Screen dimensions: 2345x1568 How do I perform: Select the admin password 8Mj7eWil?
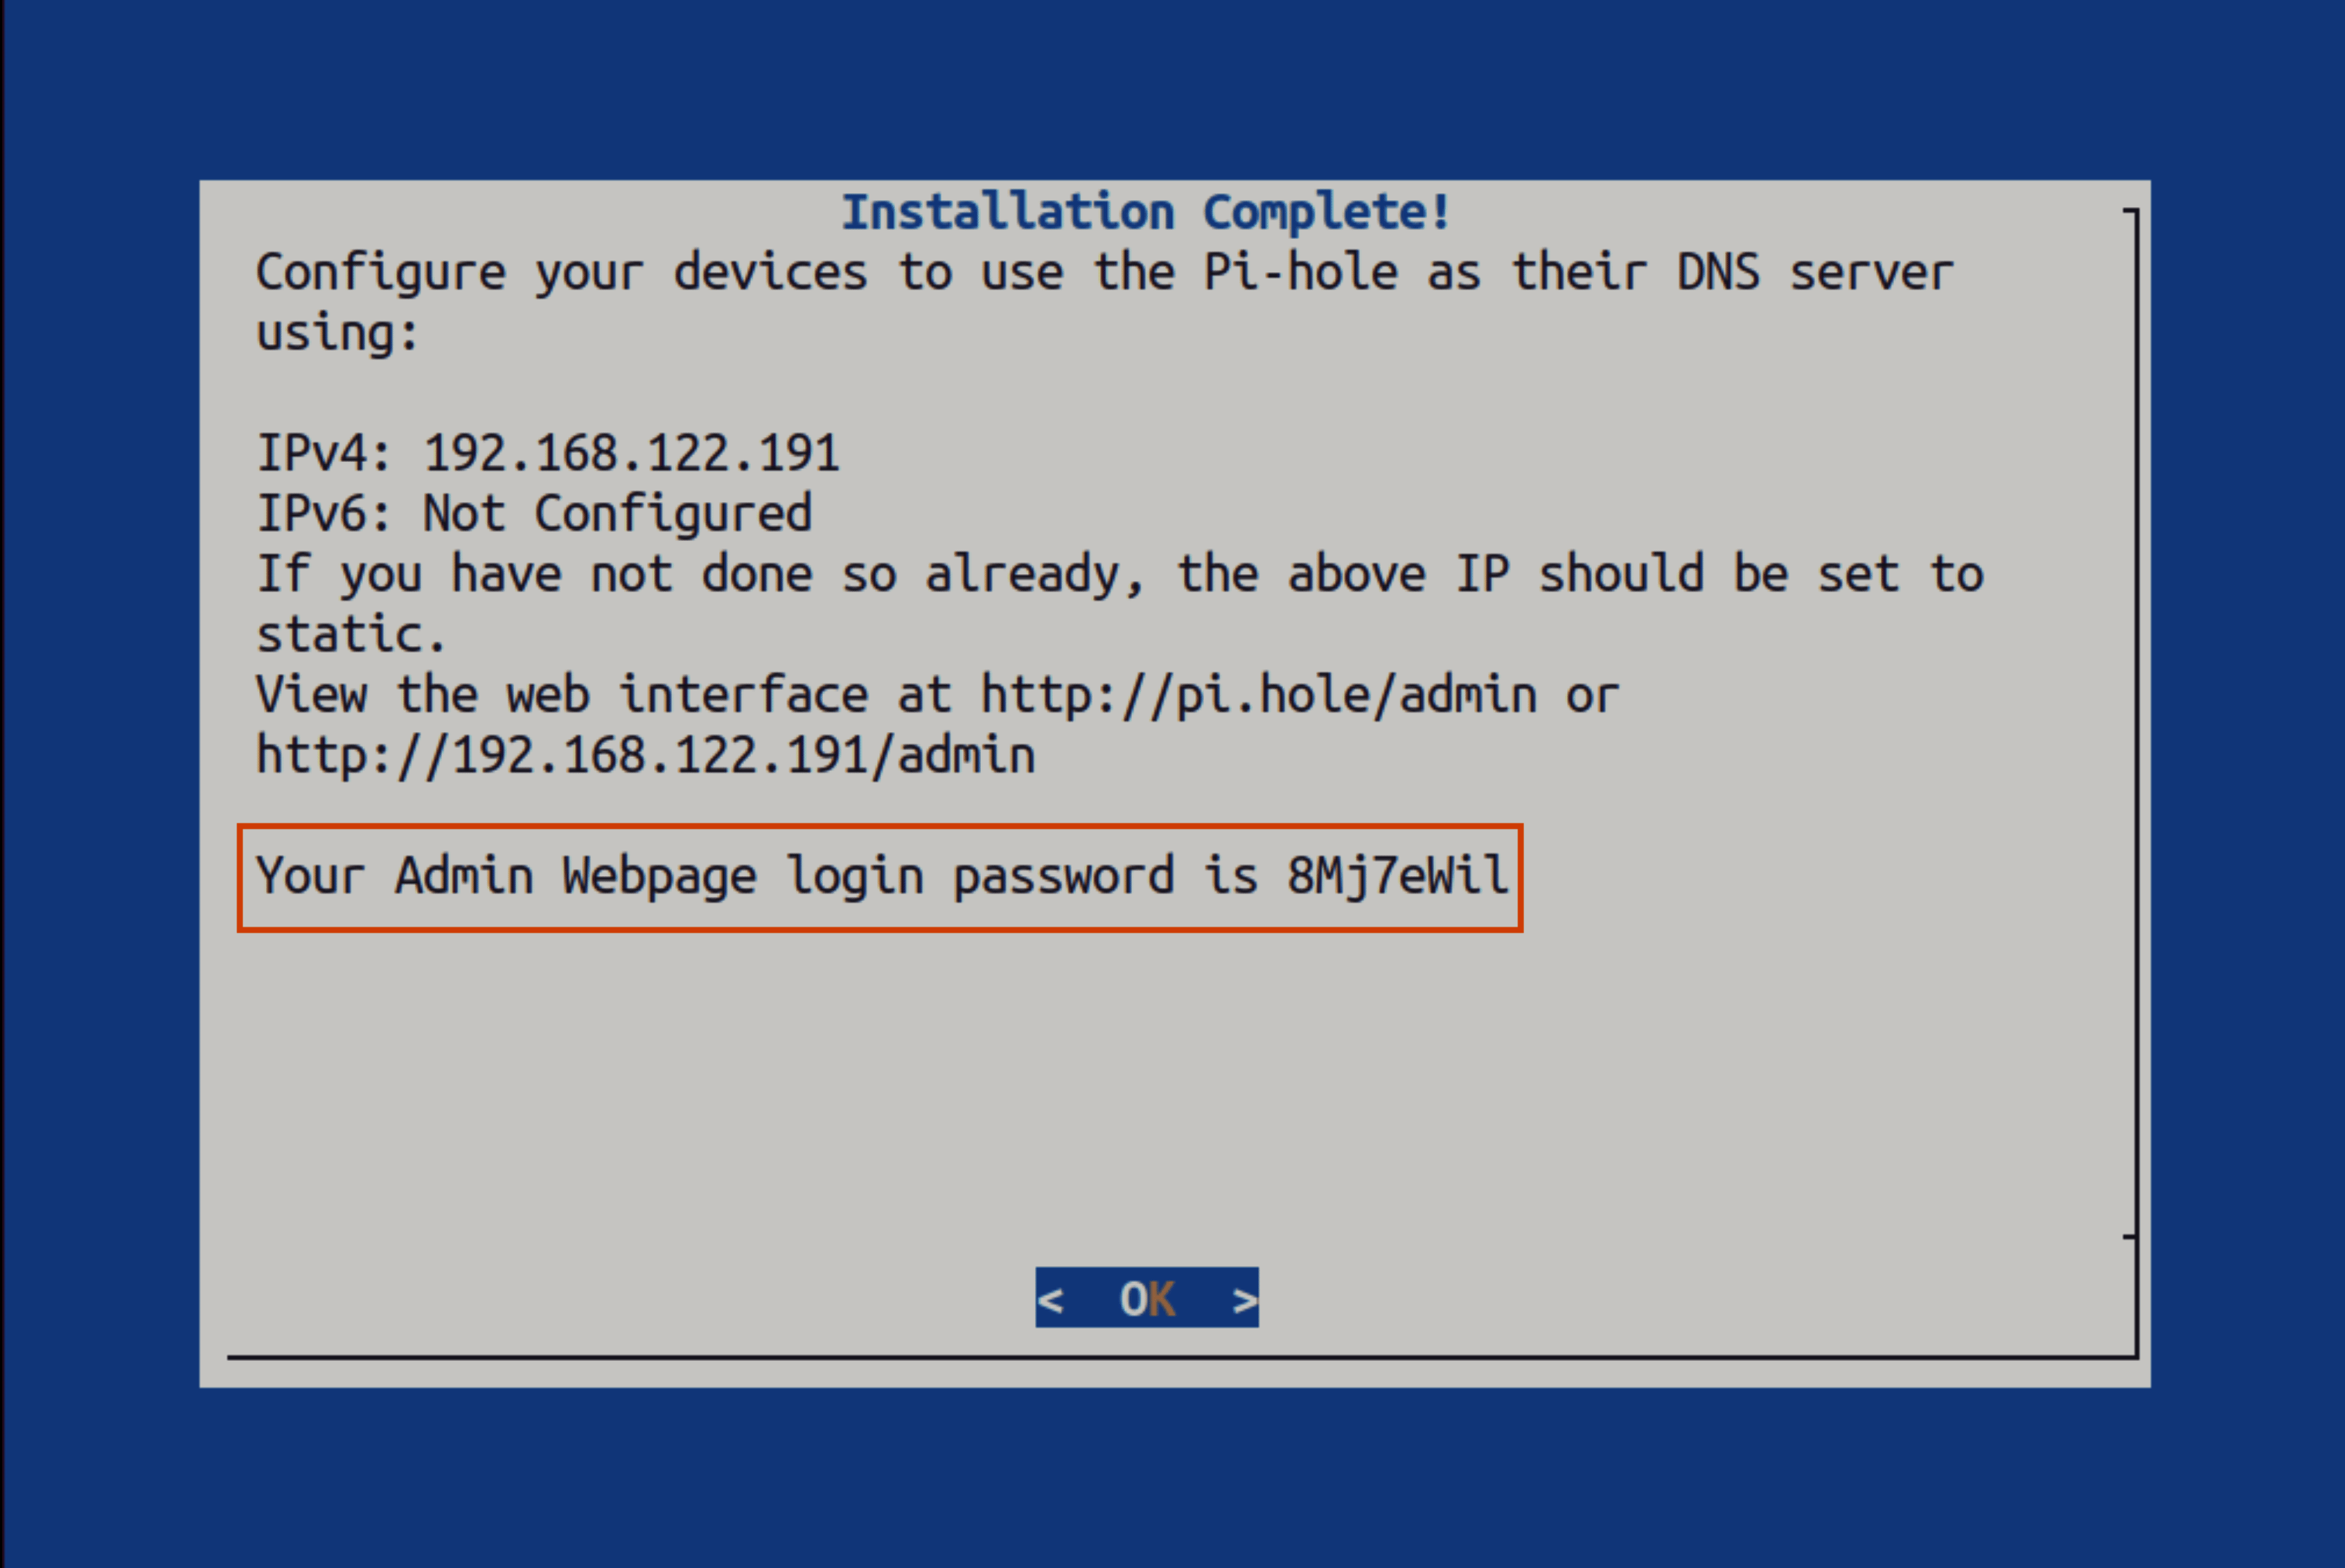[1397, 874]
